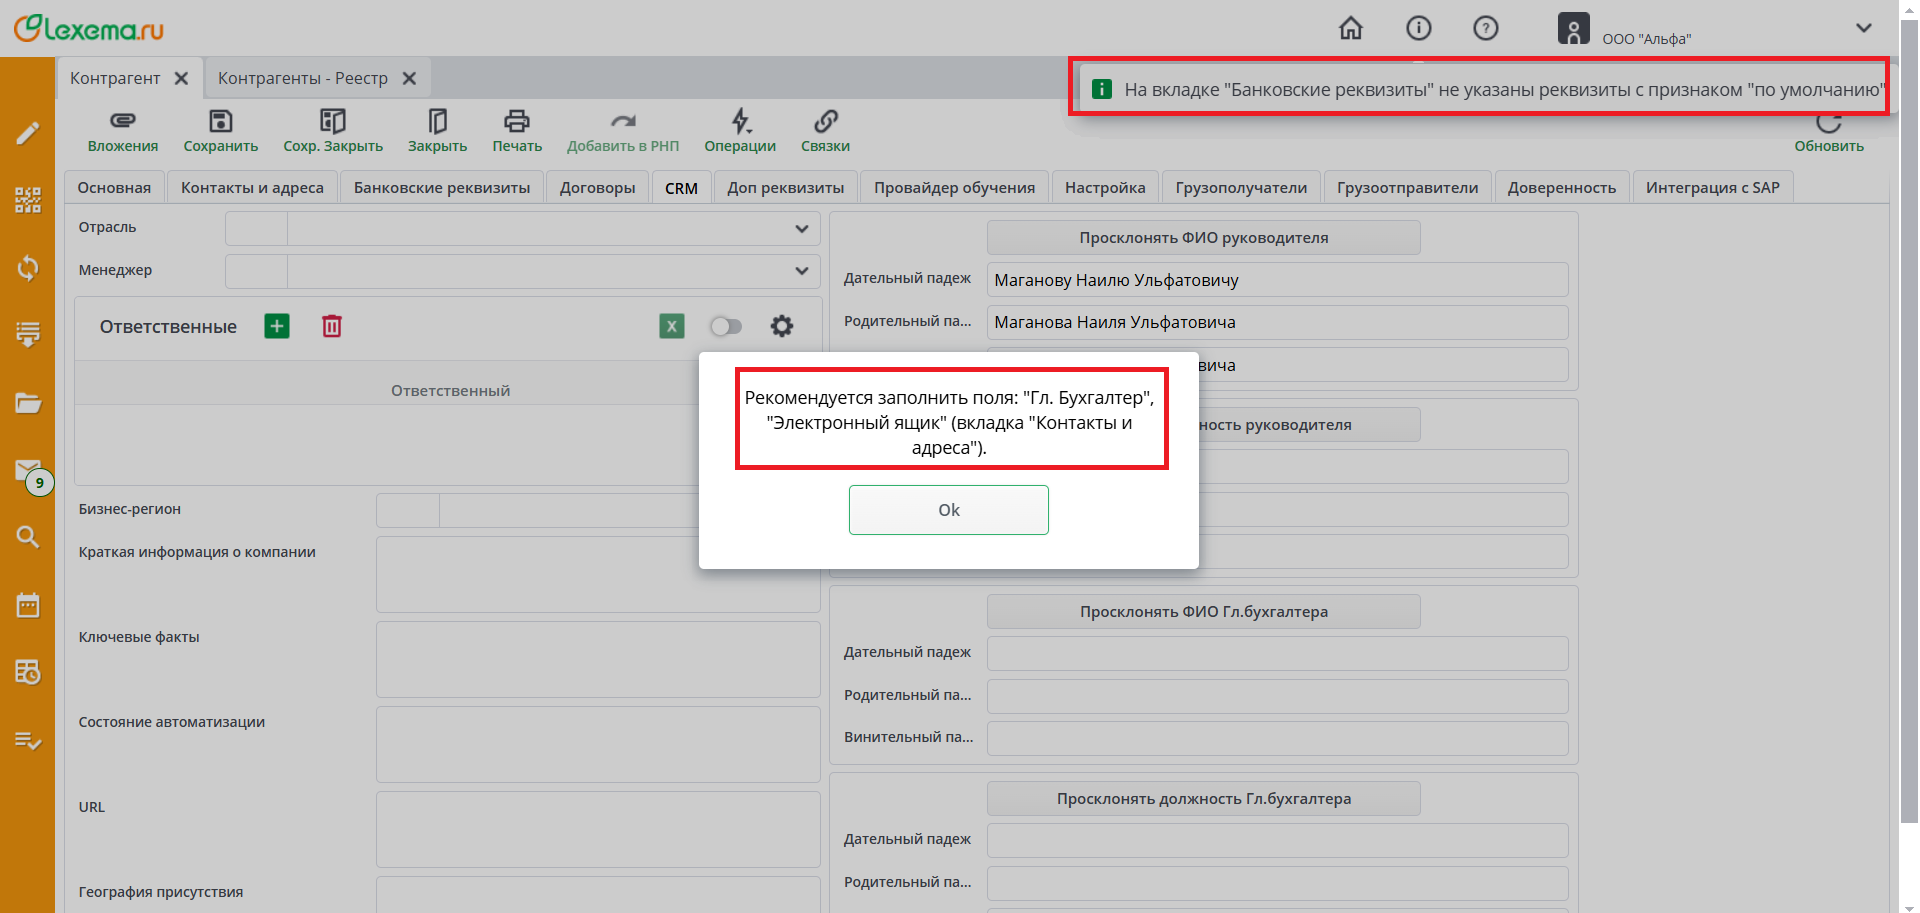Screen dimensions: 1920x913
Task: Click Просклонять ФИО Гл.бухгалтера button
Action: coord(1203,612)
